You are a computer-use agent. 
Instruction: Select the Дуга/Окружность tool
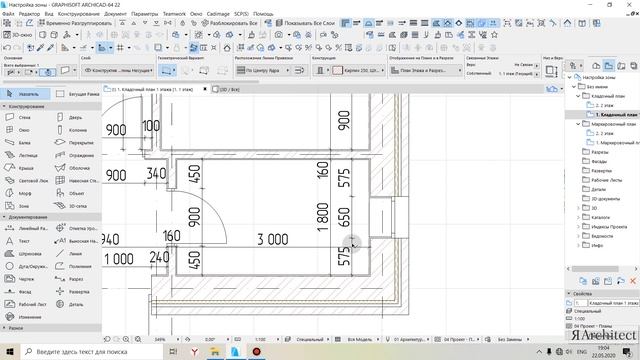pyautogui.click(x=26, y=266)
